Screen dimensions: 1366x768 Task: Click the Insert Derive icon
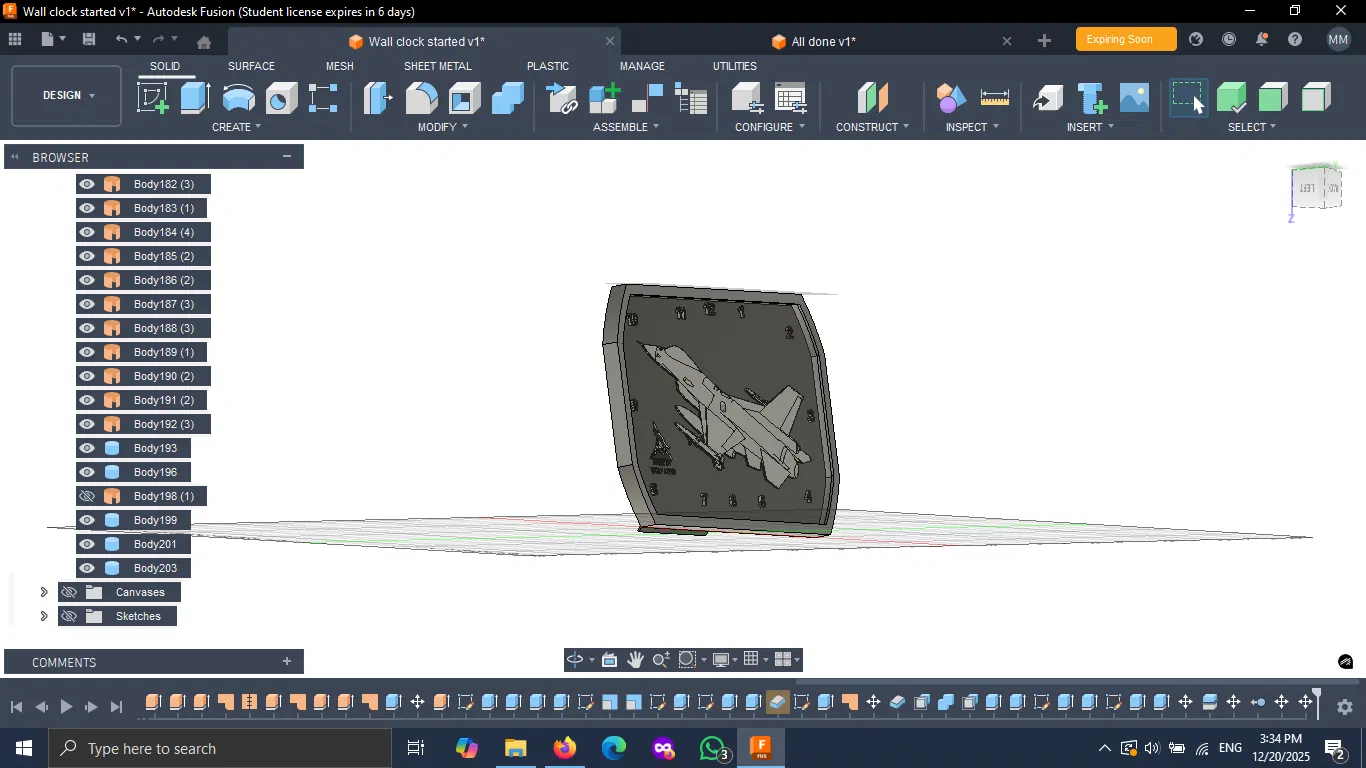click(1048, 98)
